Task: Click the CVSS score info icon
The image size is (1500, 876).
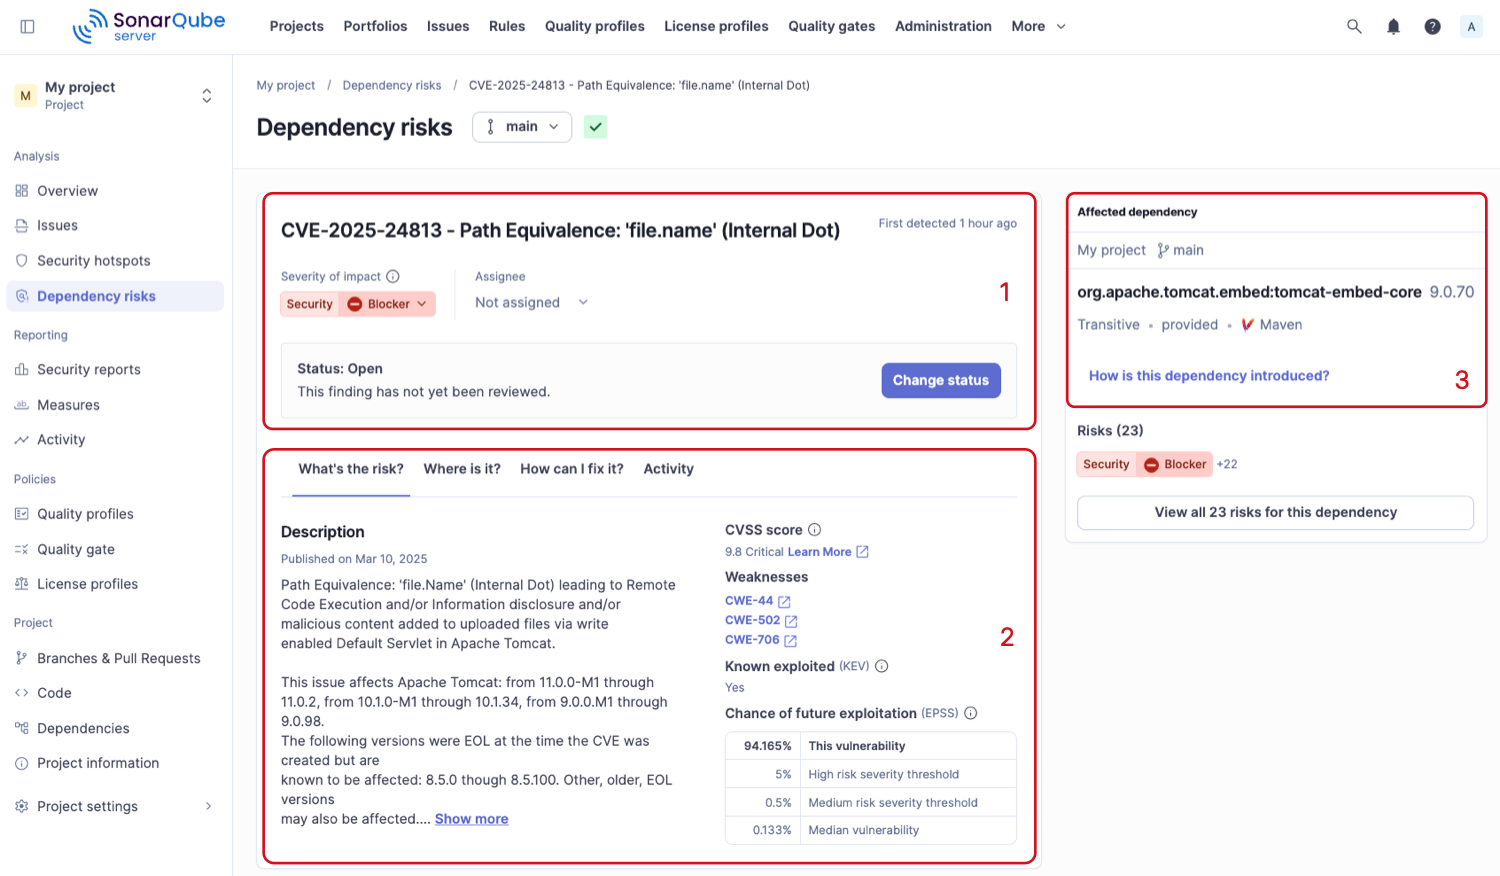Action: click(815, 529)
